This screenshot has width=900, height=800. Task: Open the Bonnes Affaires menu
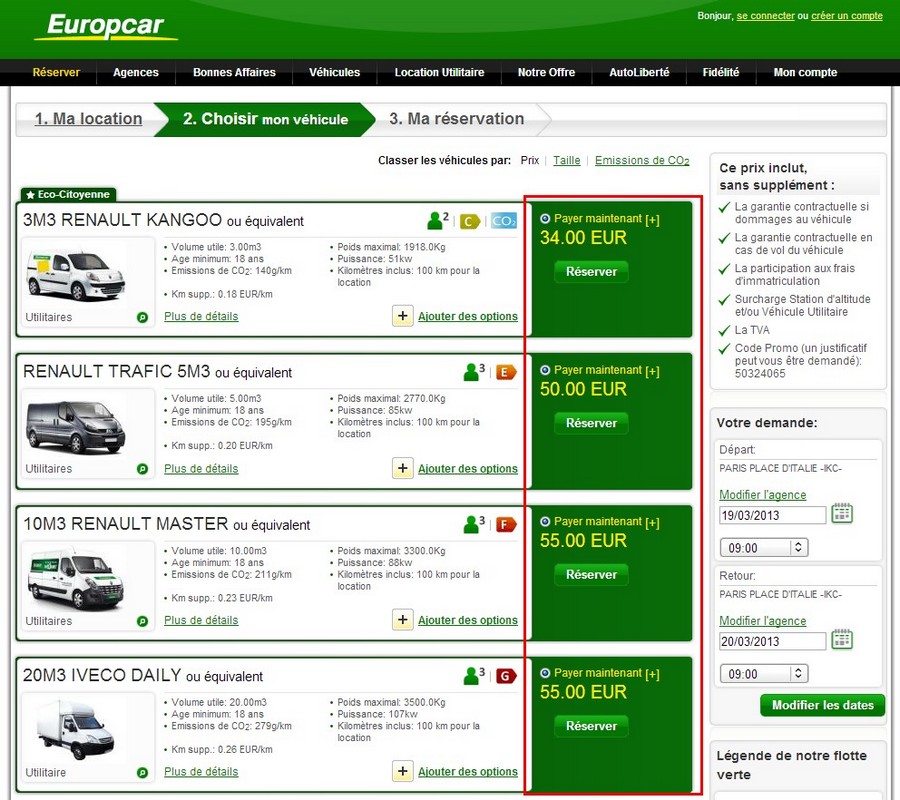click(234, 72)
